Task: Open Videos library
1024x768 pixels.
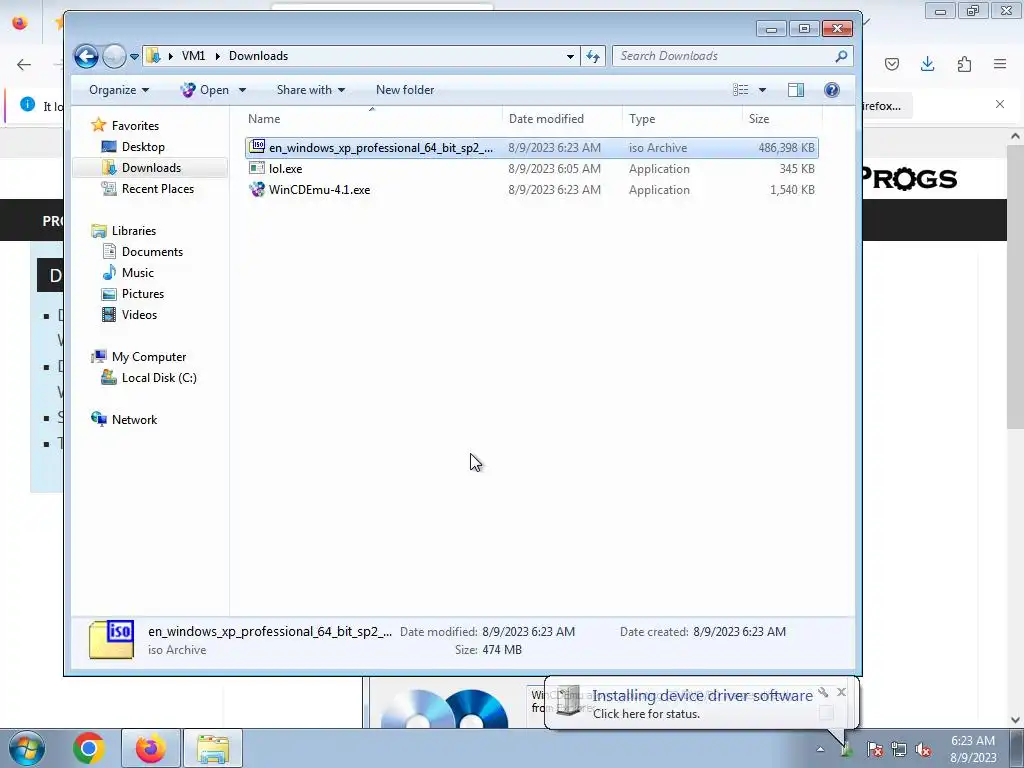Action: 139,315
